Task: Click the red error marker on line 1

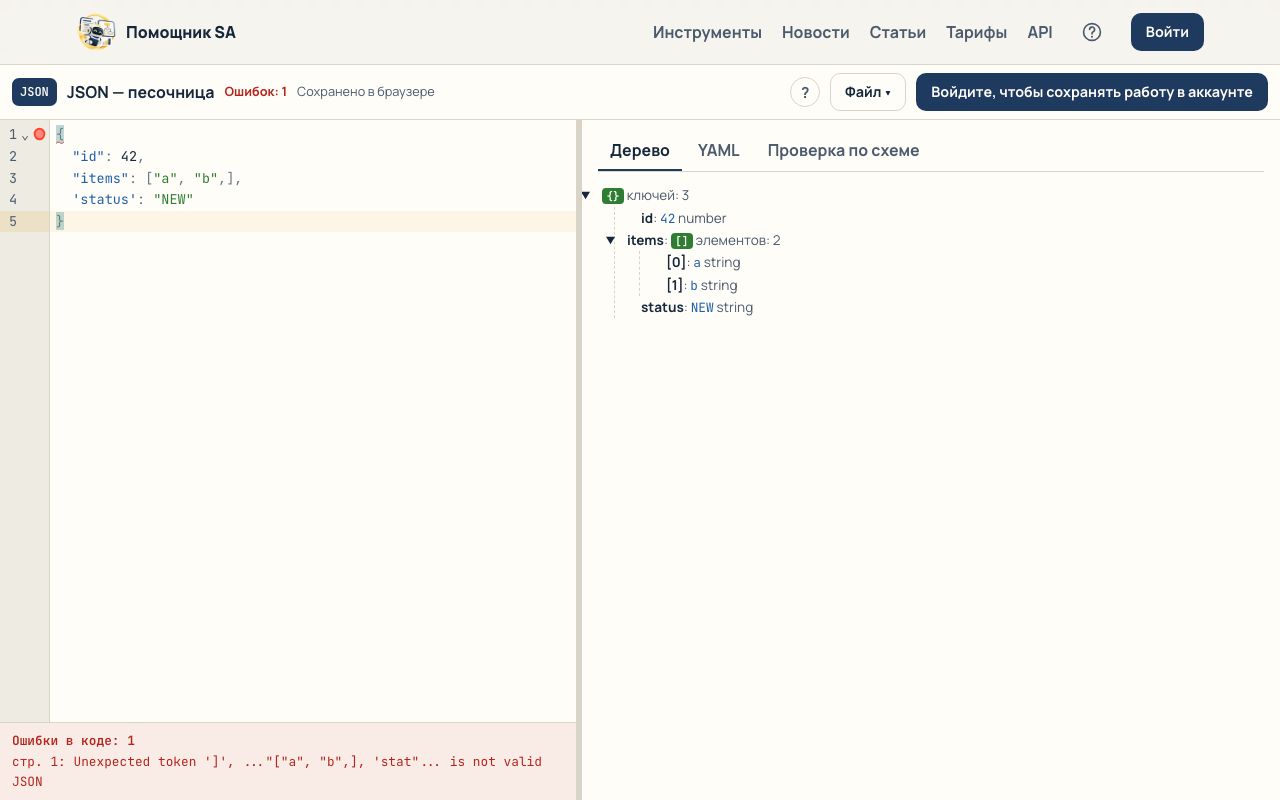Action: pyautogui.click(x=39, y=134)
